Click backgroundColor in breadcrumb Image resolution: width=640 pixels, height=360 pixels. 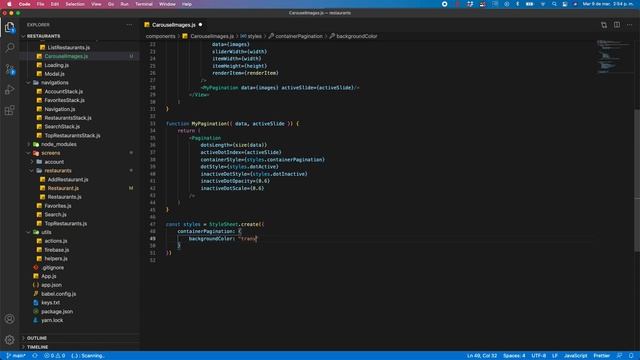[357, 36]
